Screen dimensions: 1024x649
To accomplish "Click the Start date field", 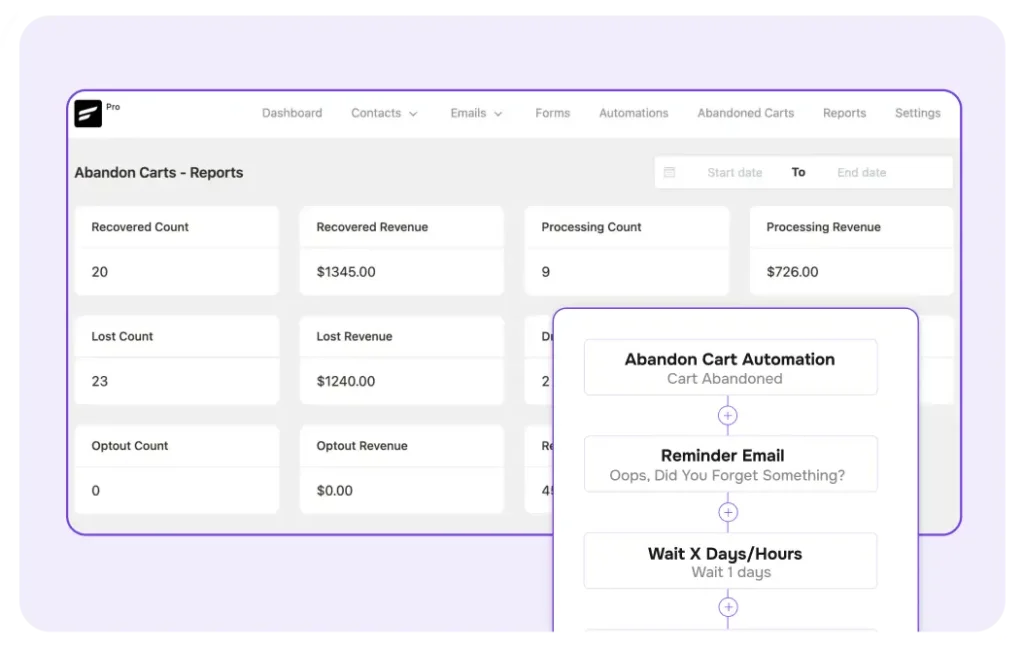I will 734,173.
